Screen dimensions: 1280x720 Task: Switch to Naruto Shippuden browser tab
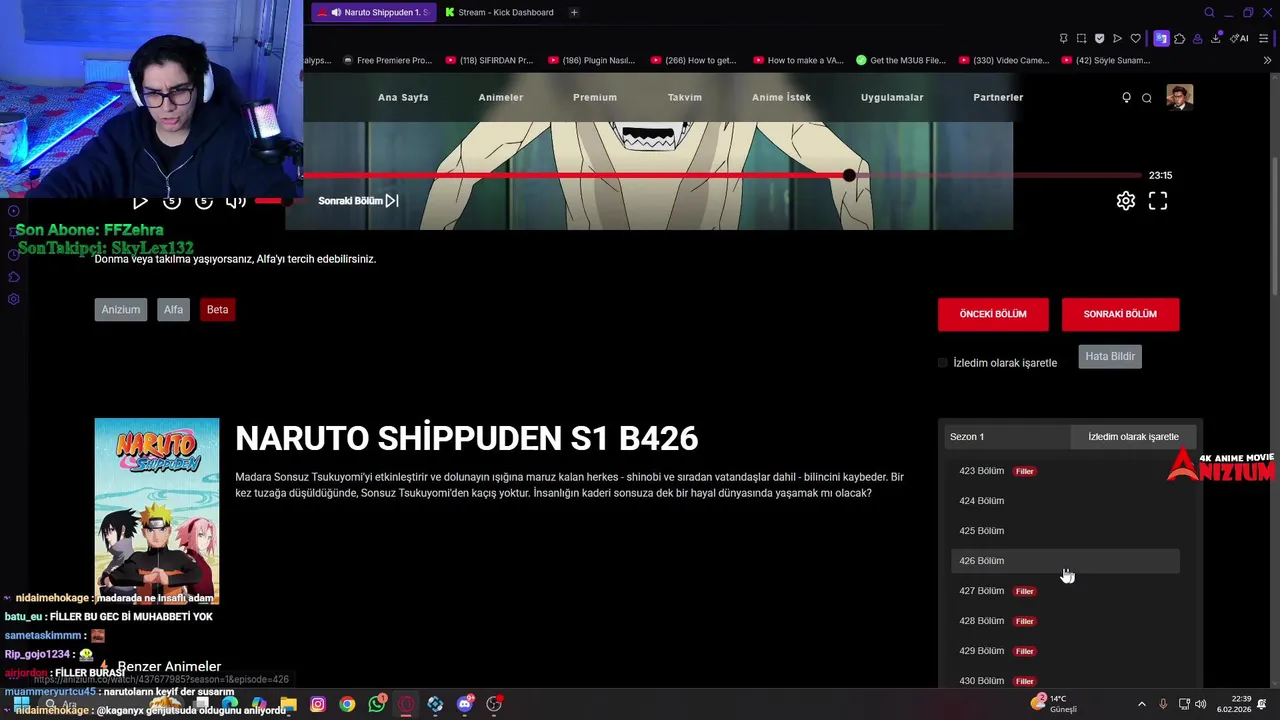pyautogui.click(x=373, y=12)
